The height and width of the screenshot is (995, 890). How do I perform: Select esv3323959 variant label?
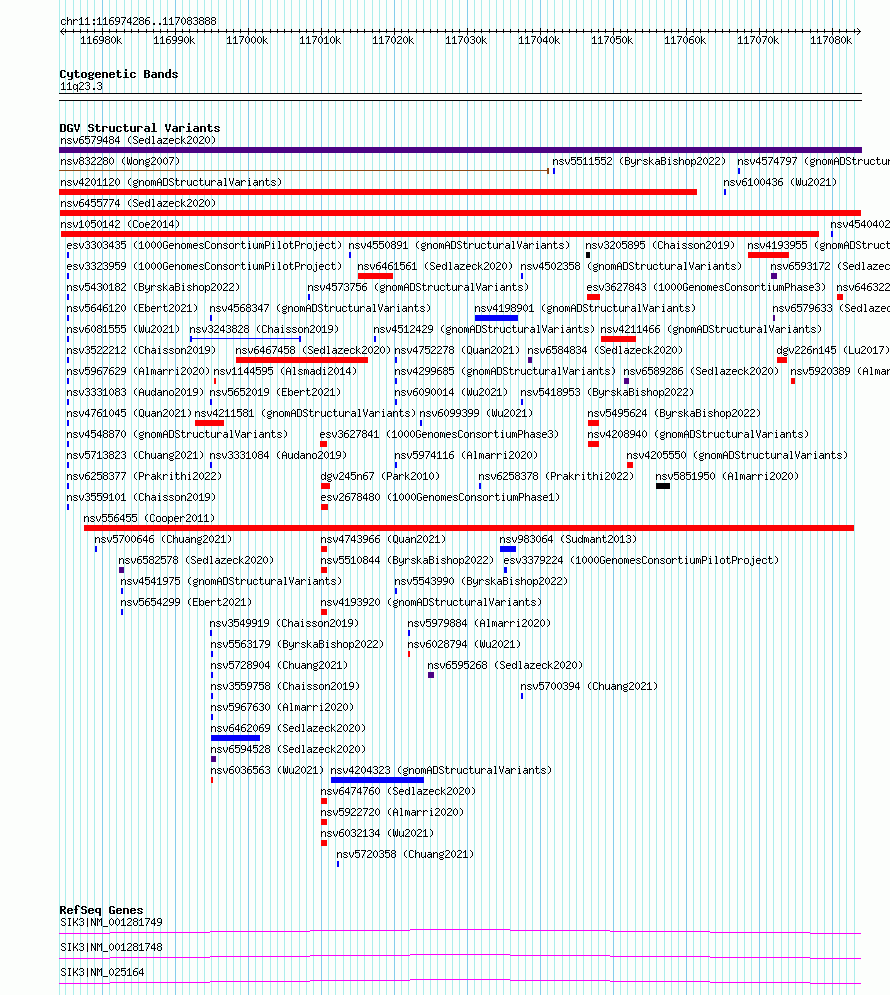click(204, 267)
